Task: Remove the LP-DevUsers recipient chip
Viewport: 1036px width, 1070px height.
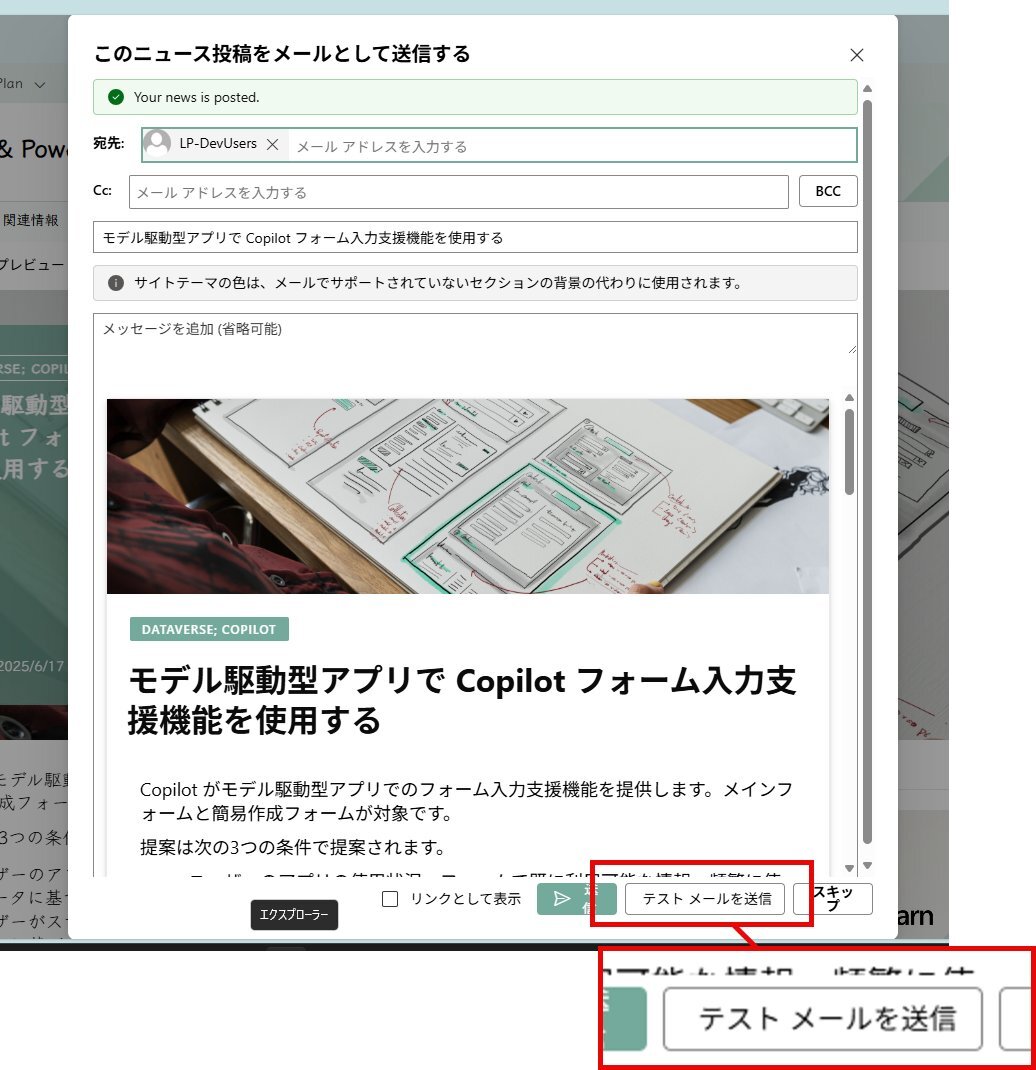Action: pos(272,144)
